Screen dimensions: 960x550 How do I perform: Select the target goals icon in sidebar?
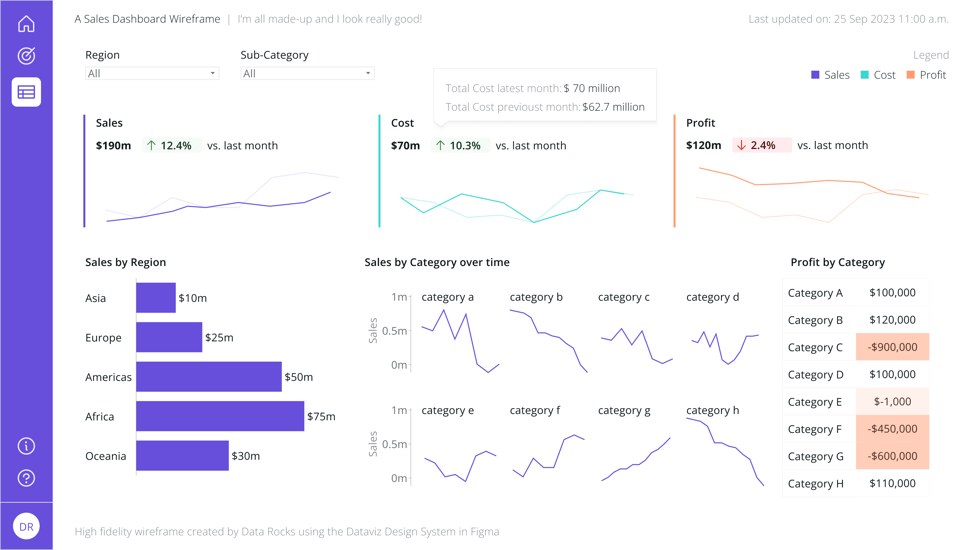(26, 56)
